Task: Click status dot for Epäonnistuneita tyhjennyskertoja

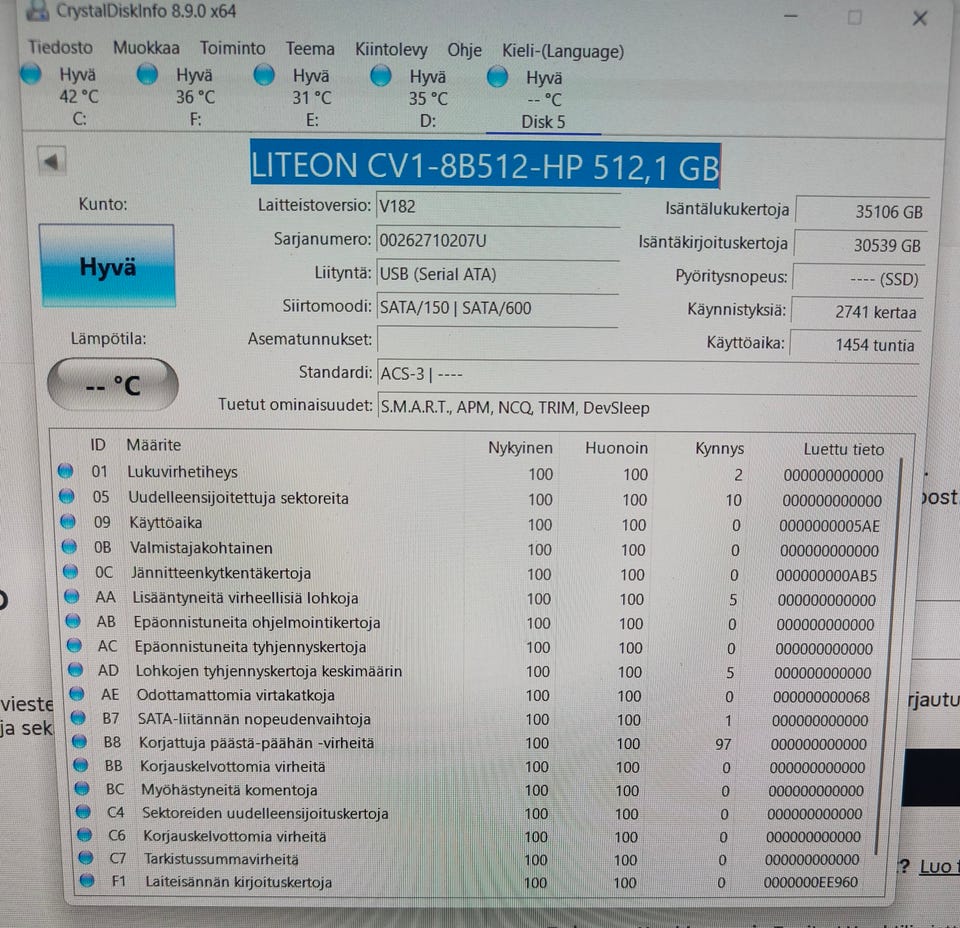Action: tap(75, 645)
